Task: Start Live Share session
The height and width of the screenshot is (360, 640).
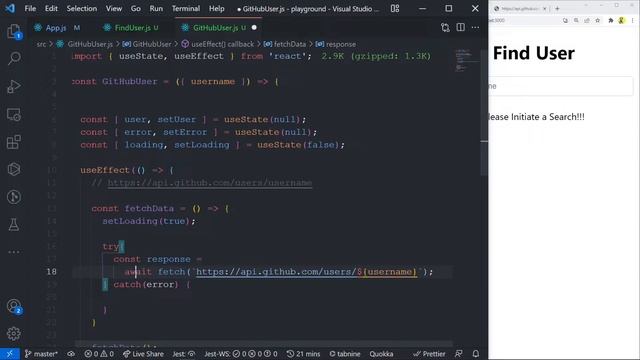Action: click(143, 354)
